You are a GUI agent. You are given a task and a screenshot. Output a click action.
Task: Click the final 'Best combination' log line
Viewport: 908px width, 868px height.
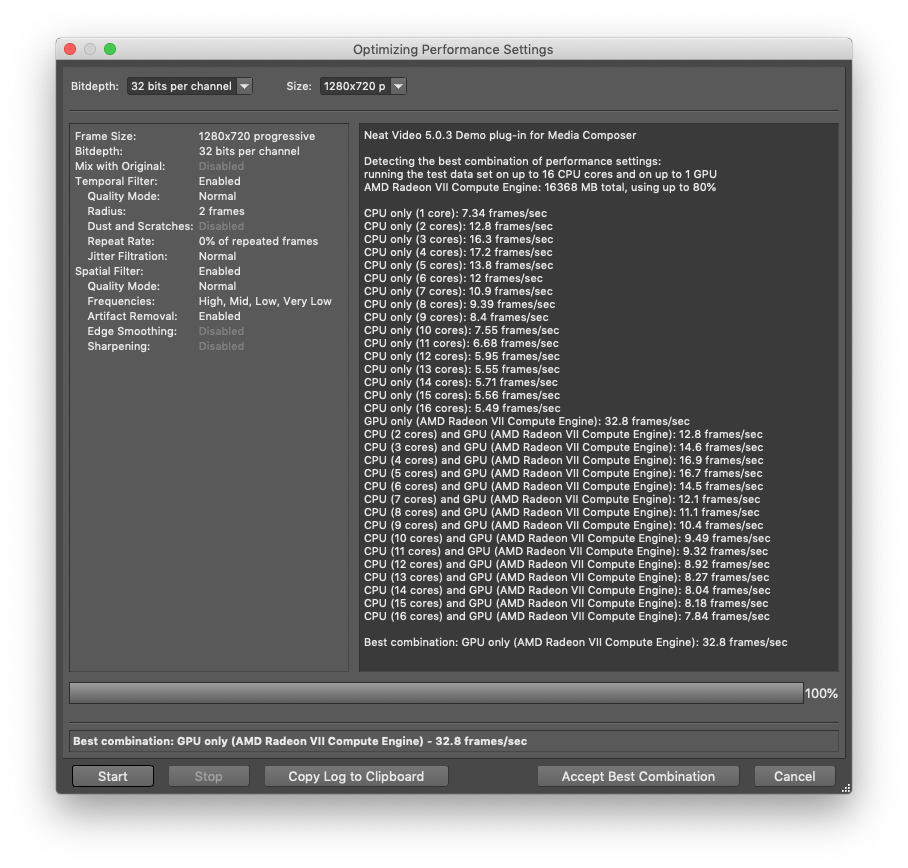[576, 643]
